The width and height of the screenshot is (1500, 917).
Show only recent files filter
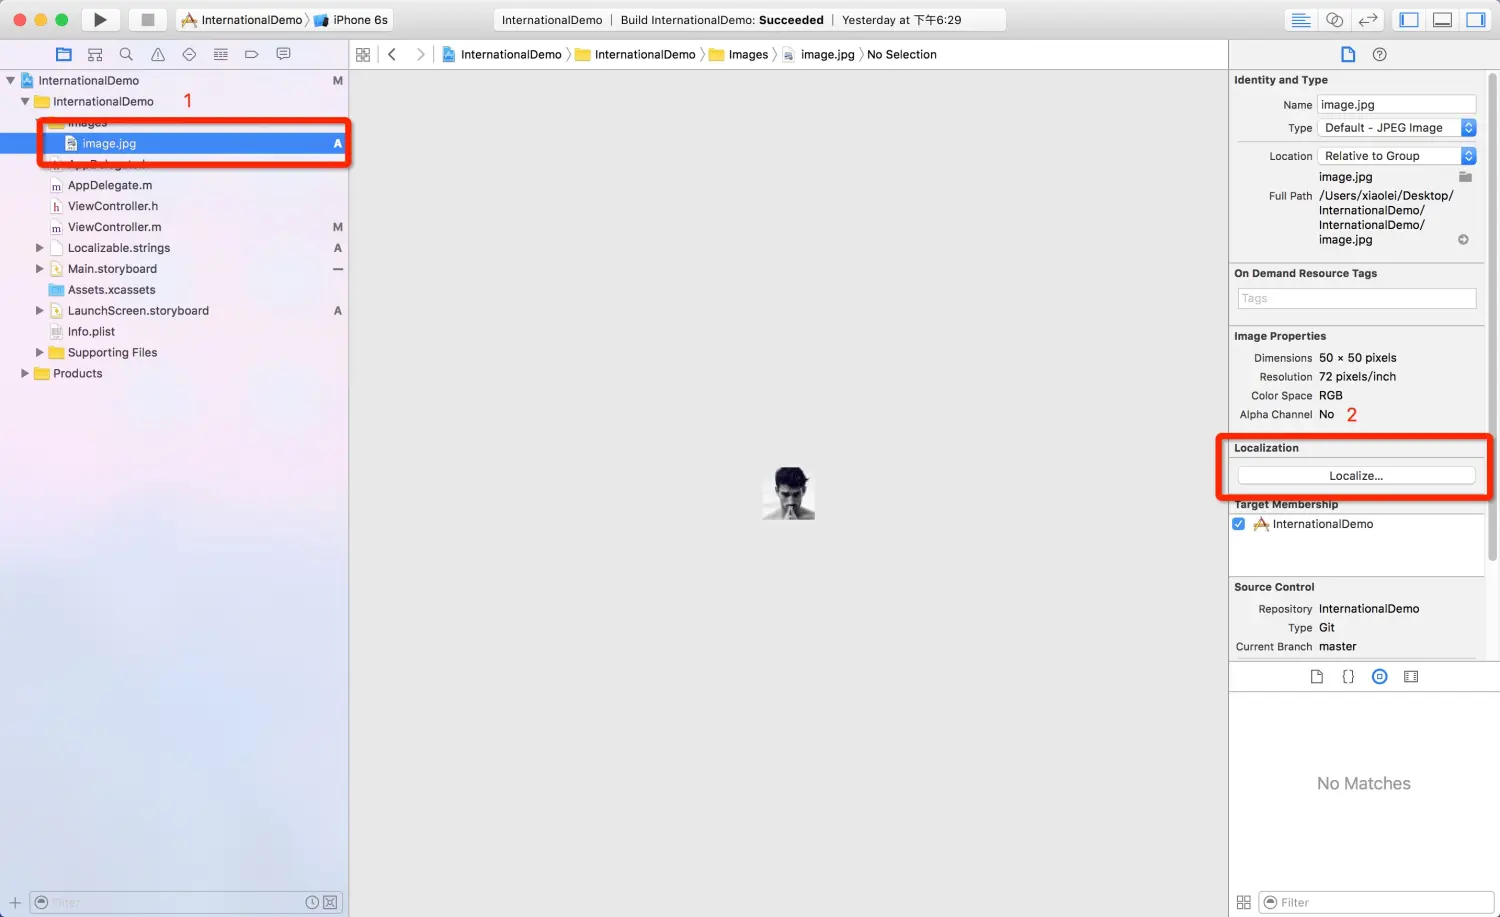click(x=312, y=902)
